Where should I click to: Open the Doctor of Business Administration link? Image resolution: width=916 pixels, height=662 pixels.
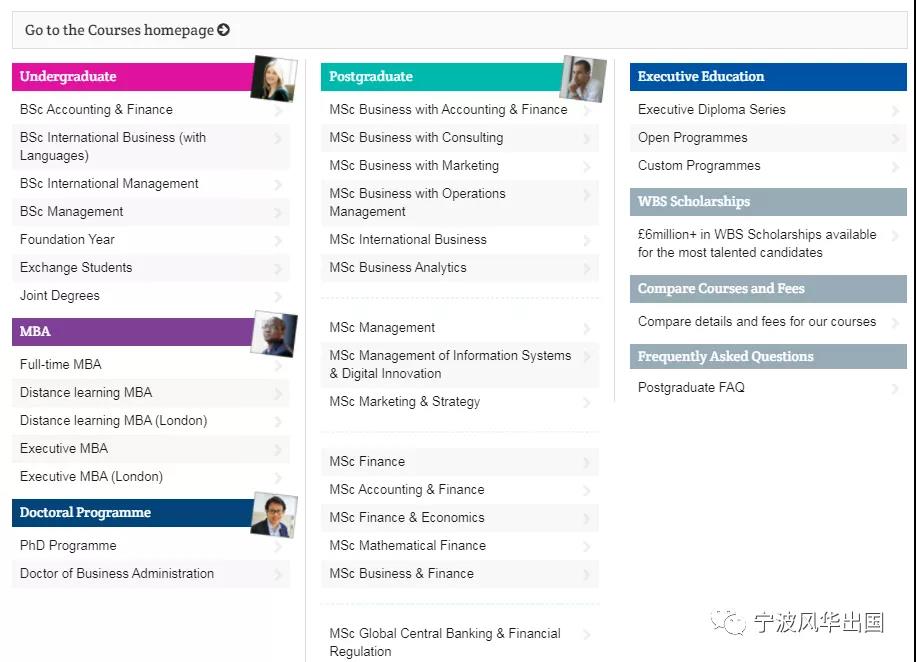[x=117, y=574]
